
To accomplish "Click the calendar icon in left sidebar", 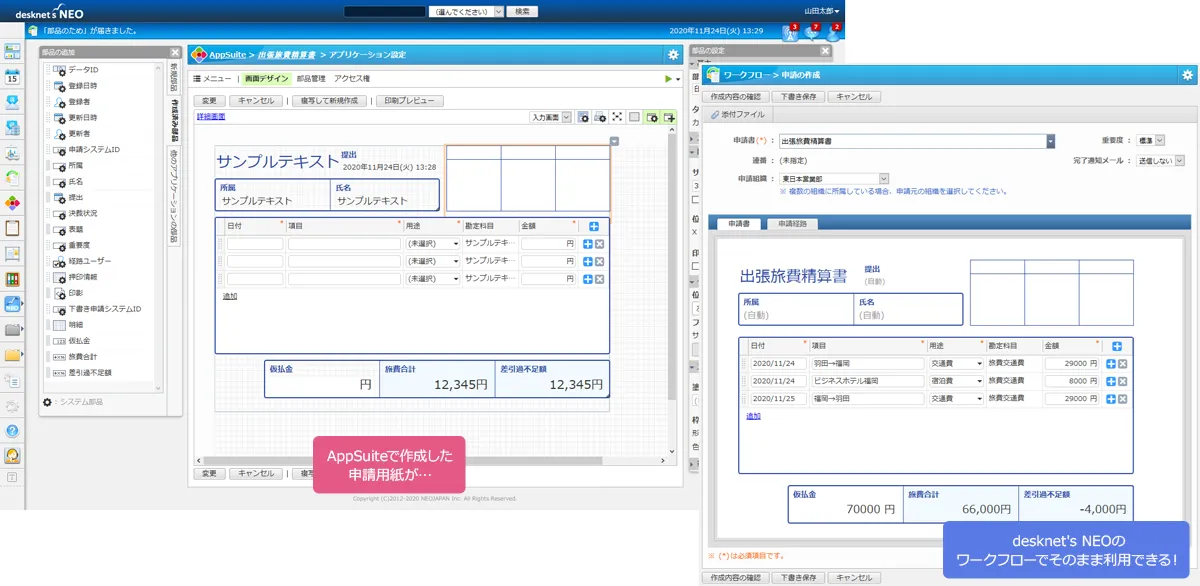I will [12, 77].
